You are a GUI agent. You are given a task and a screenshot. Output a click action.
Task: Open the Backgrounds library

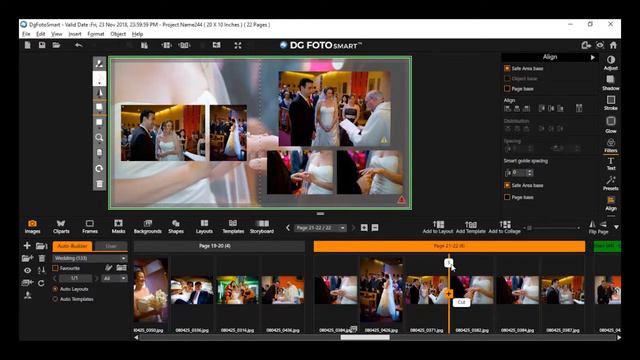147,227
